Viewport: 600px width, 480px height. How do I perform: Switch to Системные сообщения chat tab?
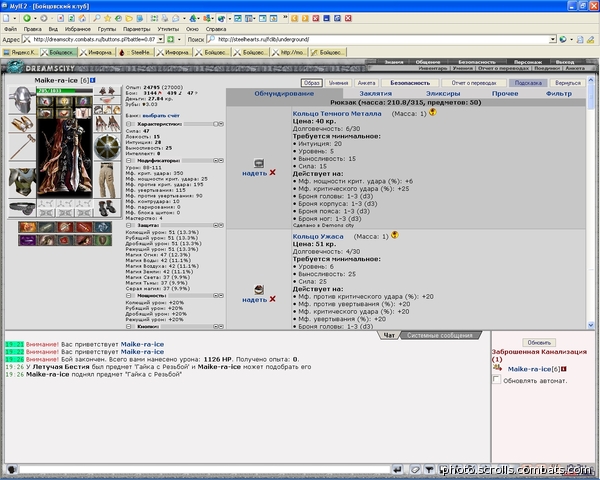440,335
